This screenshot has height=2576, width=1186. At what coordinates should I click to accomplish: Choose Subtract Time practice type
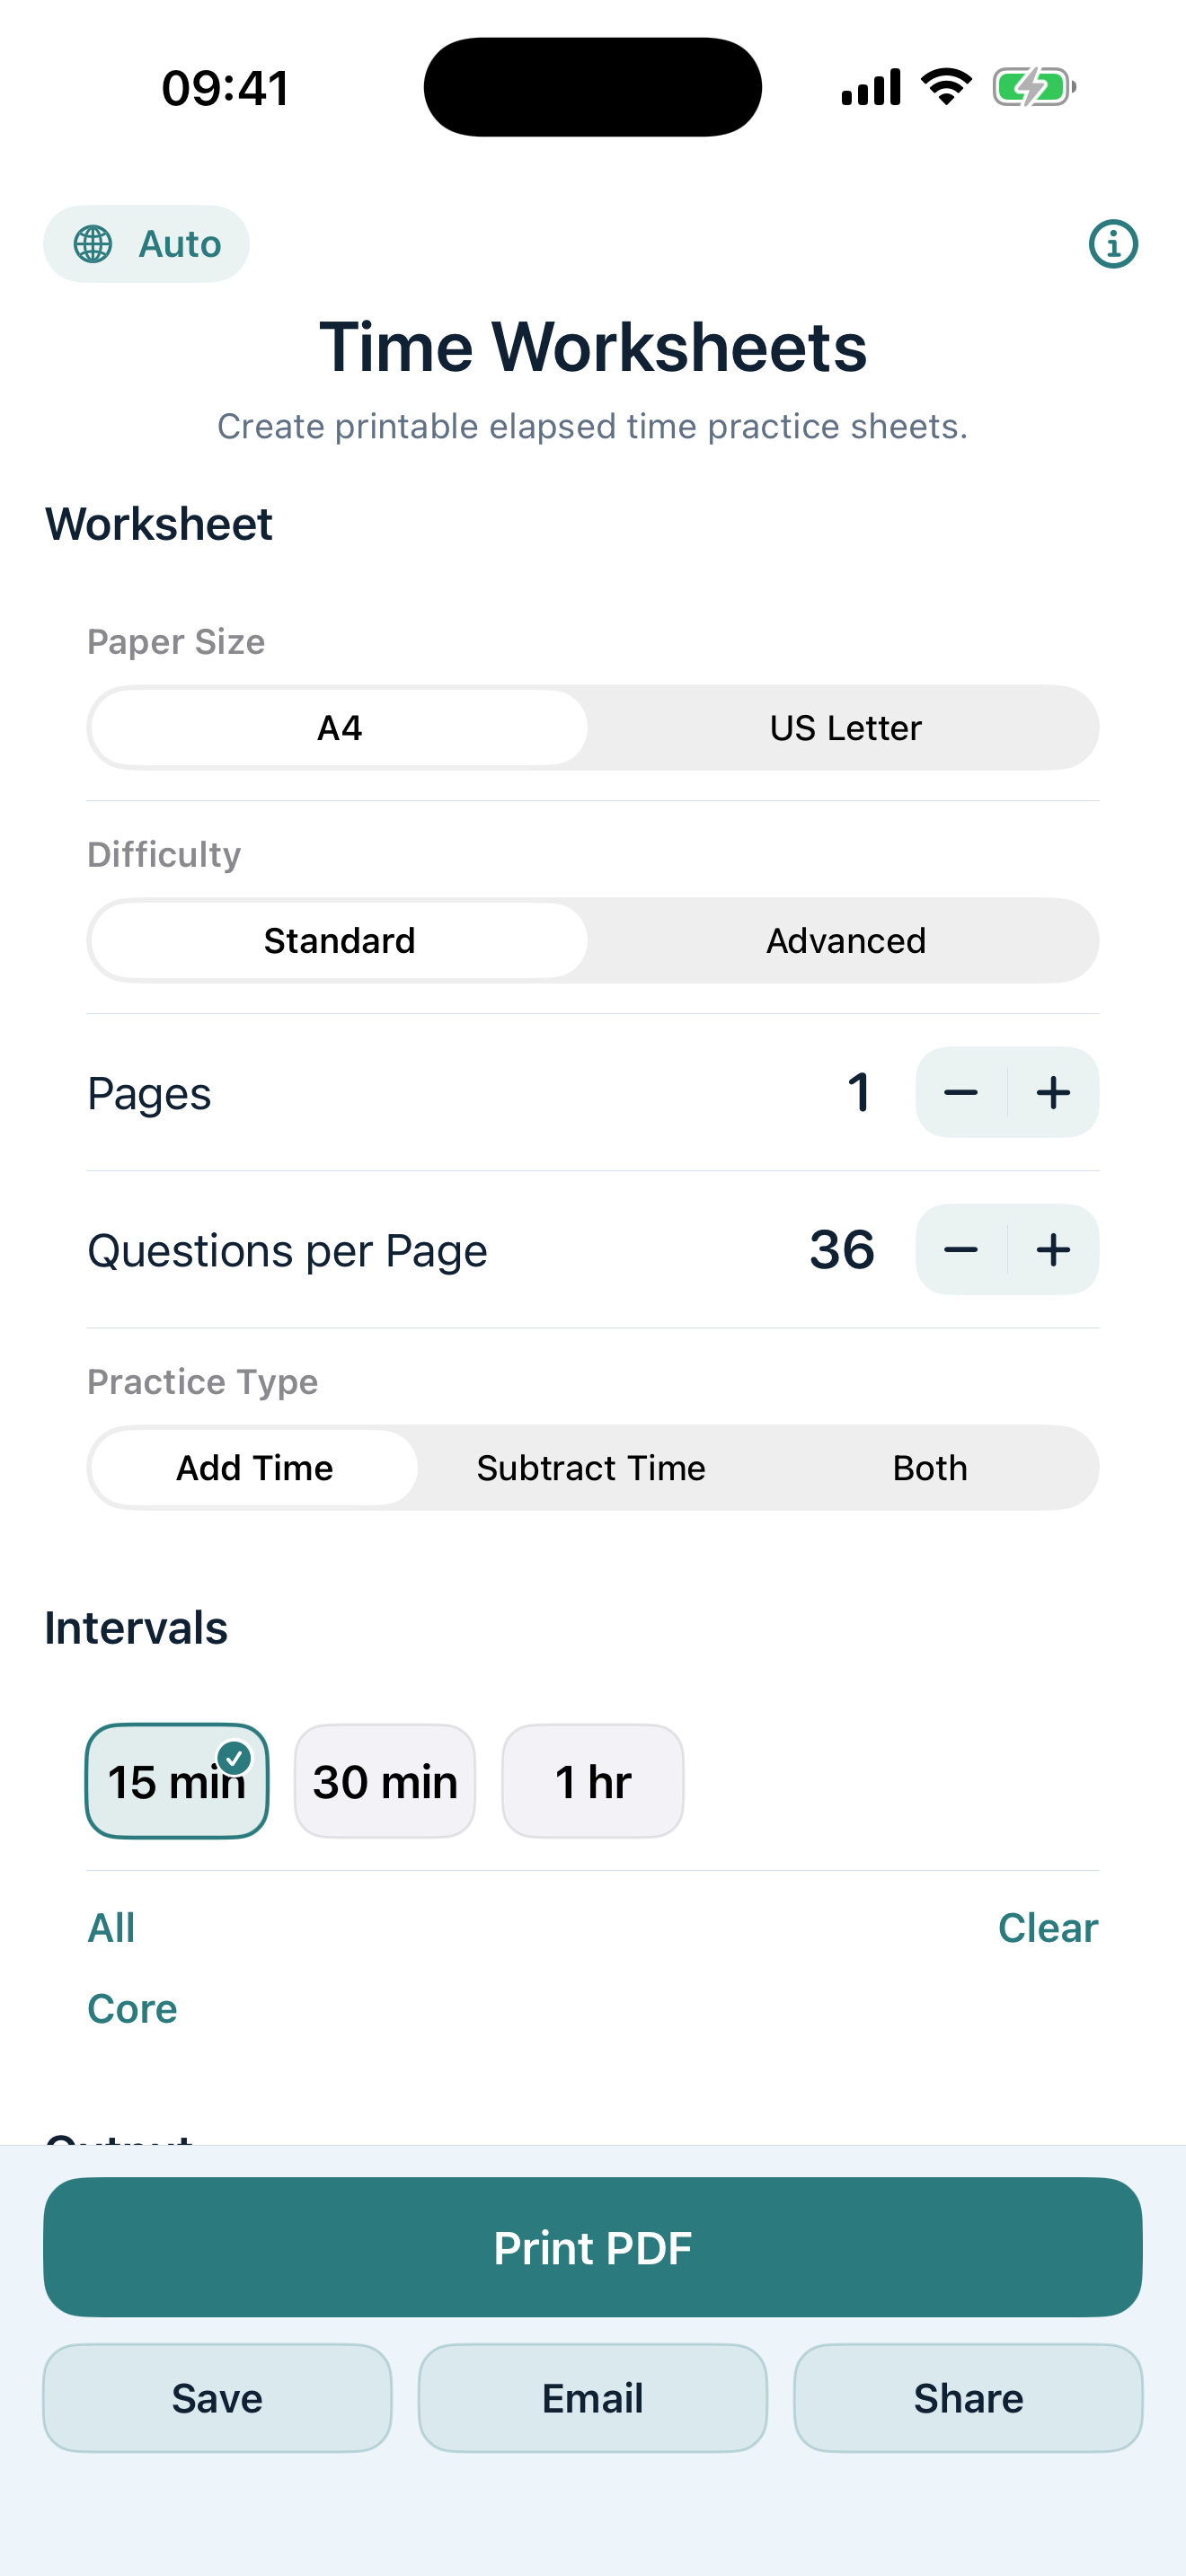click(x=591, y=1468)
